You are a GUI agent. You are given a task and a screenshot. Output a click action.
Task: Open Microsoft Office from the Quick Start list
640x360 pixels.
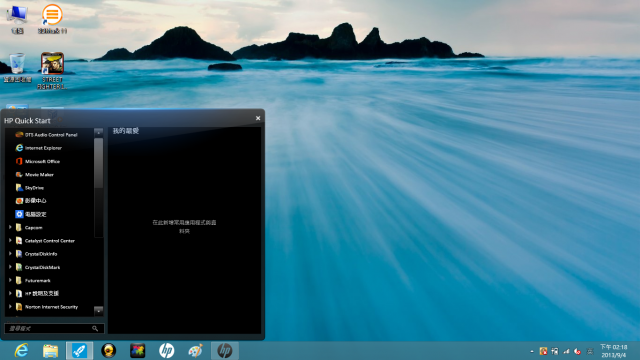coord(38,161)
